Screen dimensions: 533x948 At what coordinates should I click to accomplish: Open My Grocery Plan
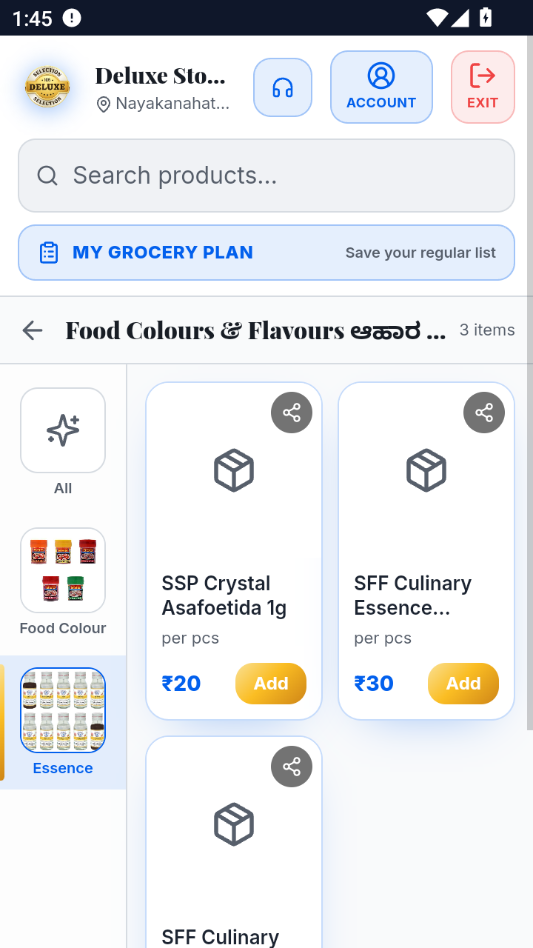point(266,253)
